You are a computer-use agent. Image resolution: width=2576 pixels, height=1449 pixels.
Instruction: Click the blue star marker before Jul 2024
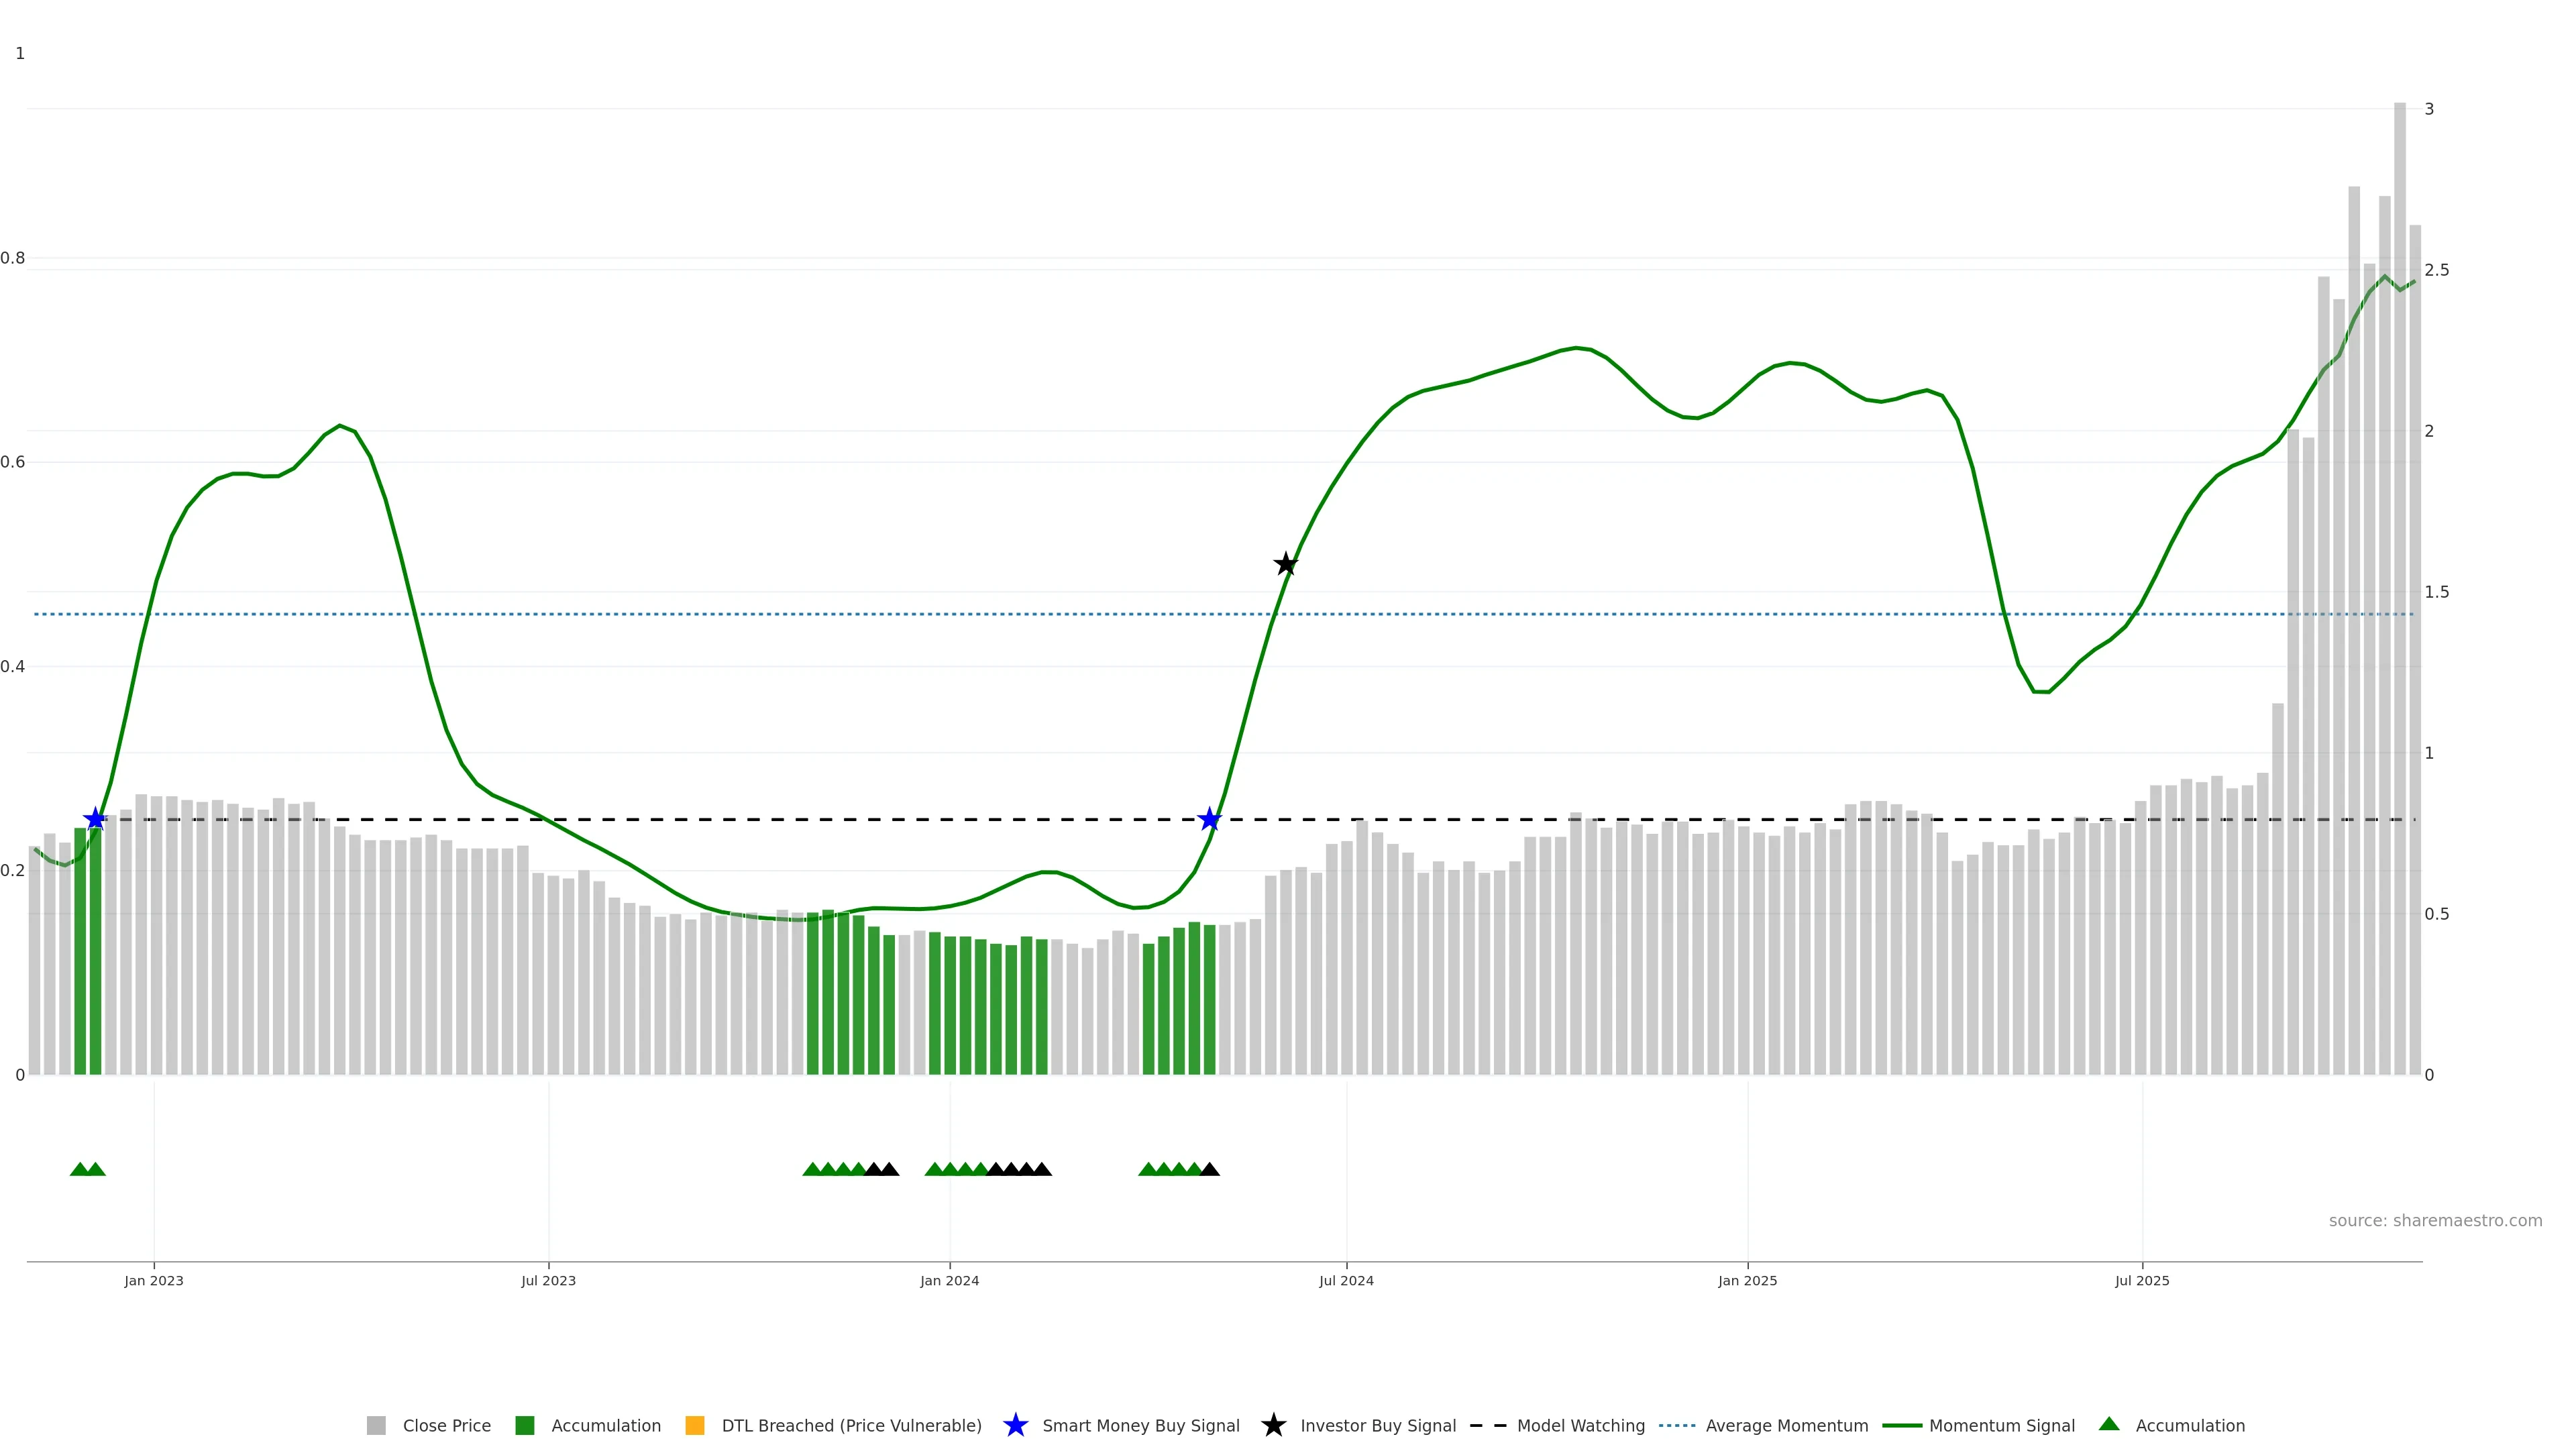coord(1209,819)
